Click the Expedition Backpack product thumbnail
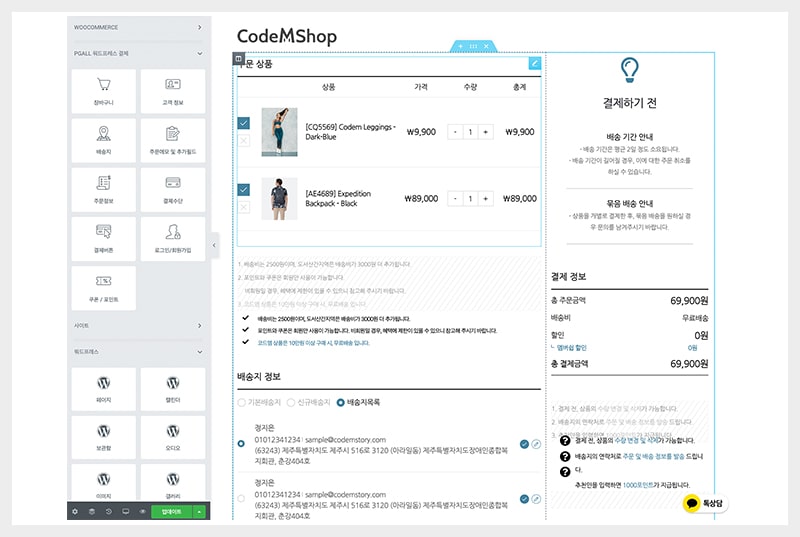This screenshot has width=800, height=537. click(x=279, y=198)
